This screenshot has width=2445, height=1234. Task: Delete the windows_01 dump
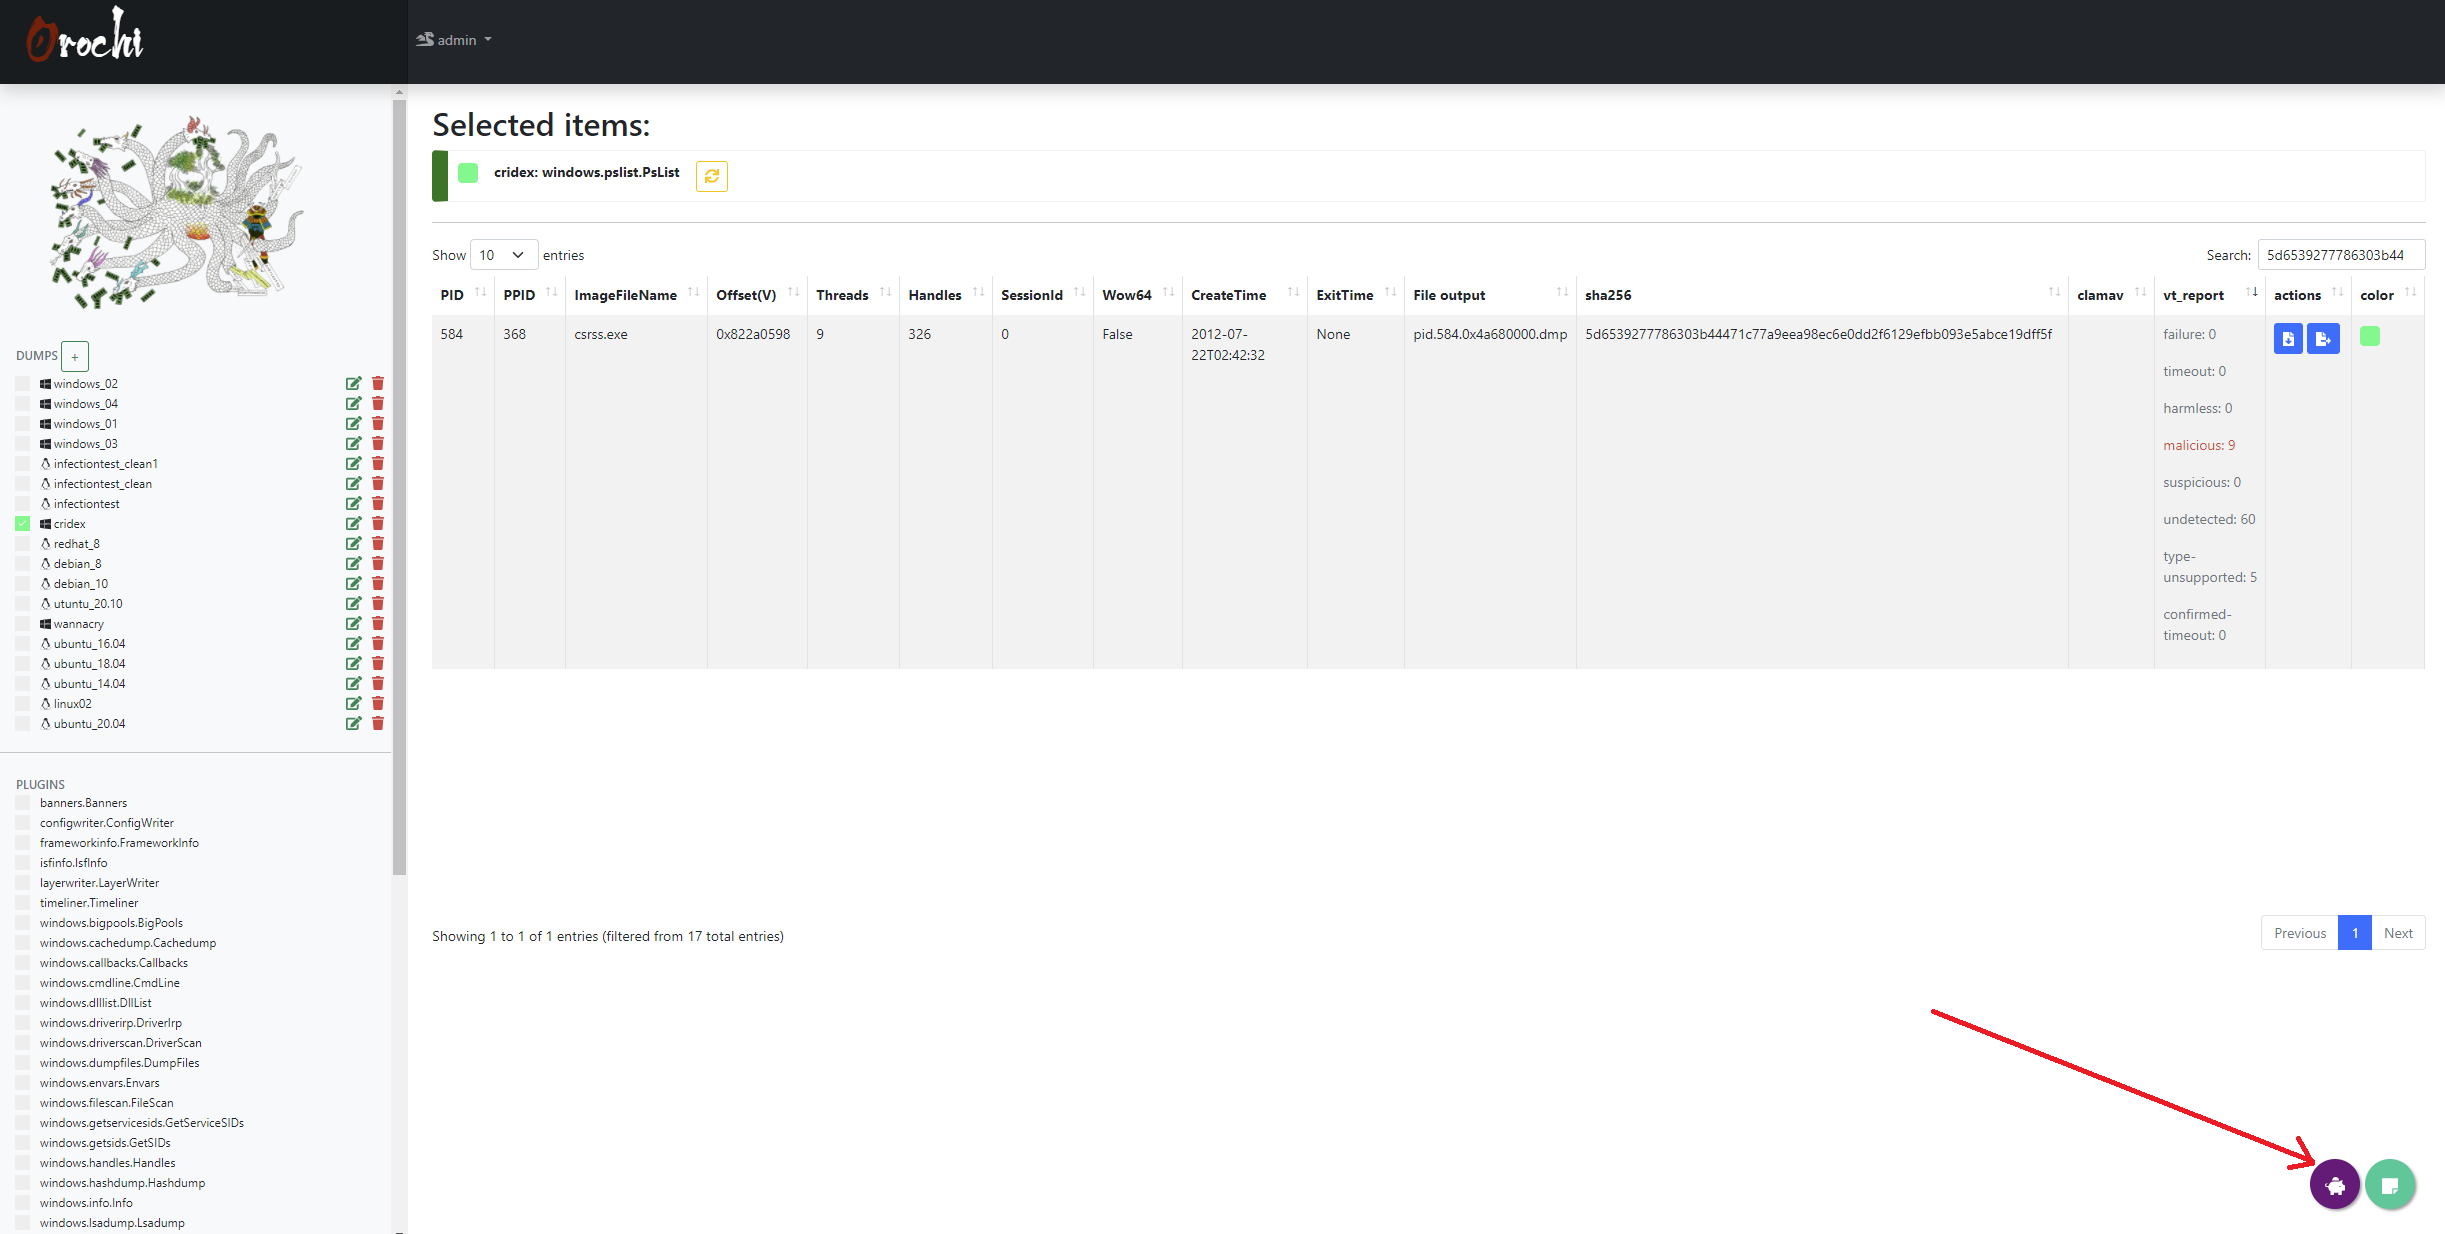(x=378, y=424)
